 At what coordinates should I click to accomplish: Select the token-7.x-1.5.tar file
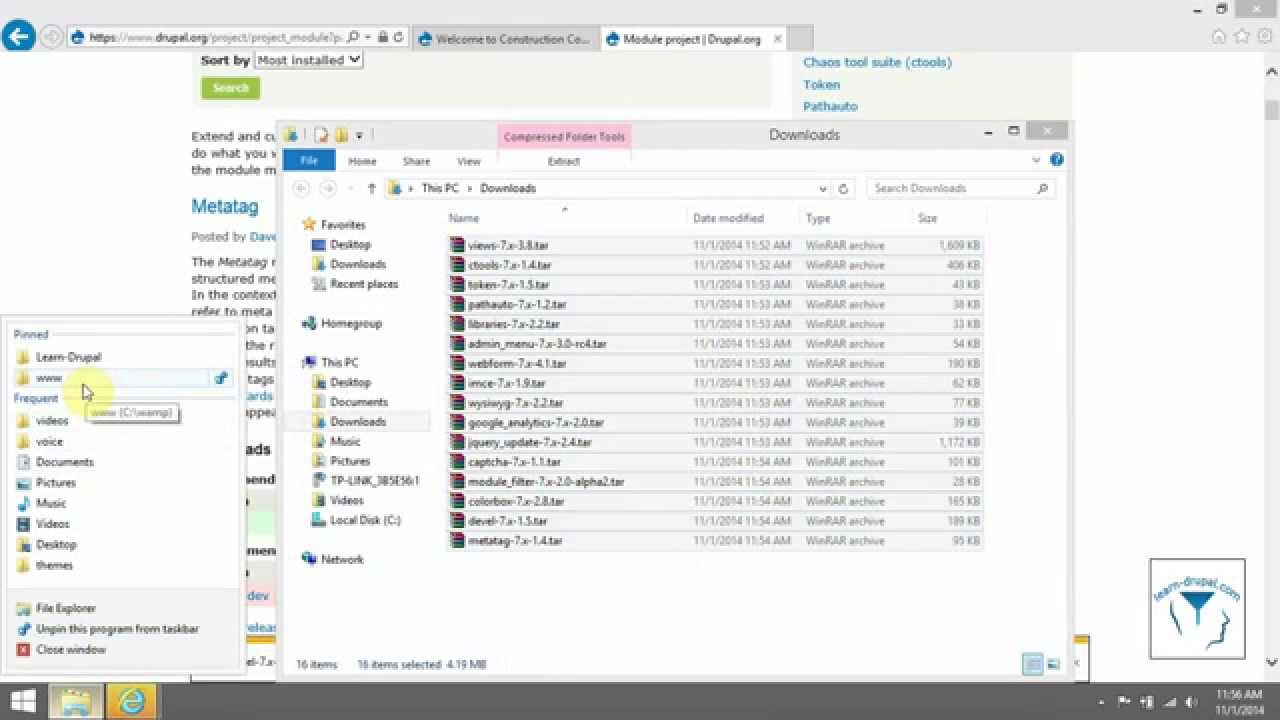(715, 285)
